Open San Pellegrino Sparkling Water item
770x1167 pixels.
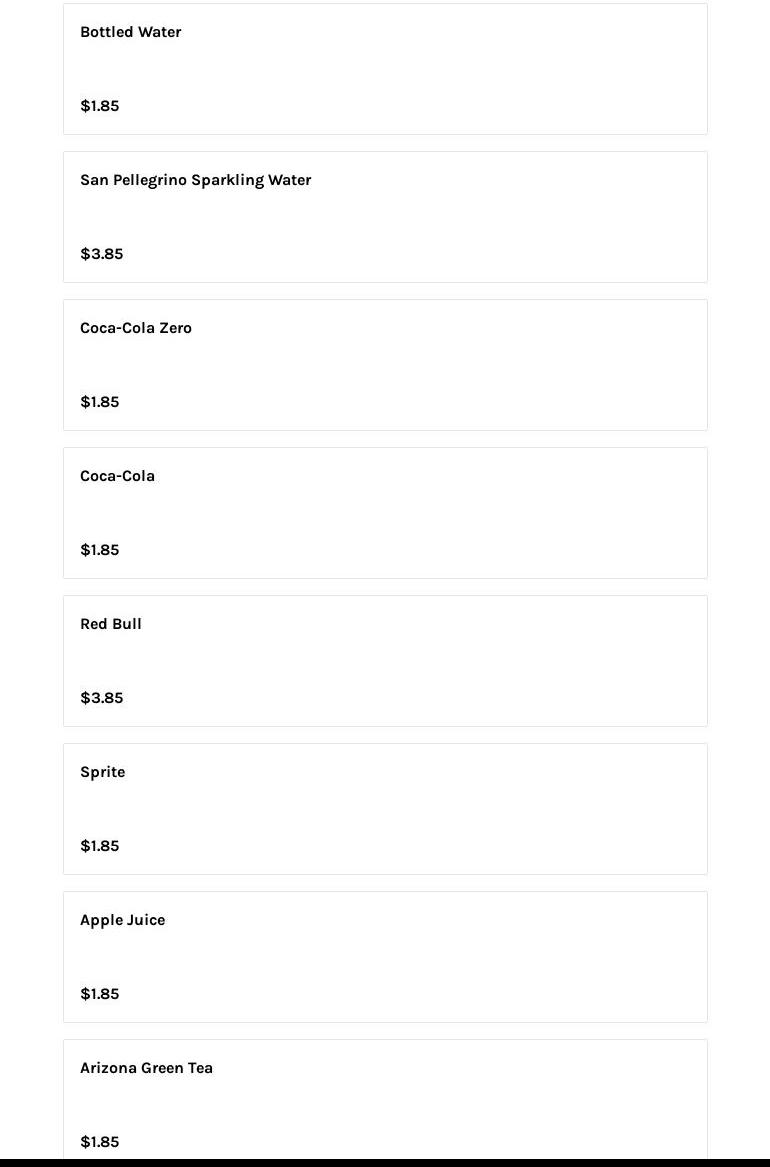[x=195, y=180]
